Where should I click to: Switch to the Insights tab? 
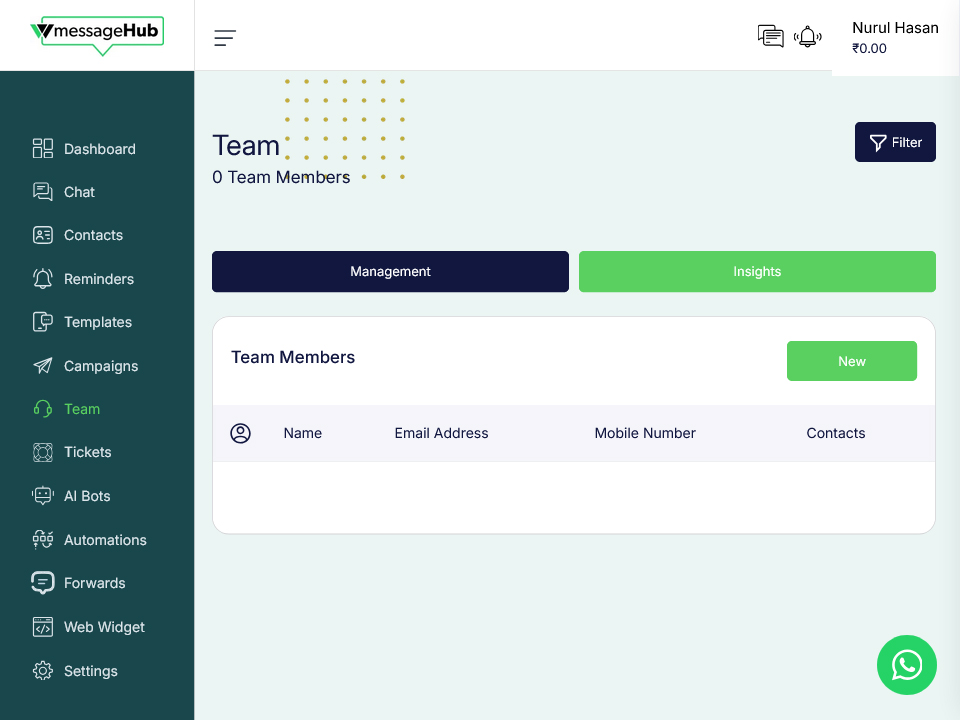tap(757, 272)
